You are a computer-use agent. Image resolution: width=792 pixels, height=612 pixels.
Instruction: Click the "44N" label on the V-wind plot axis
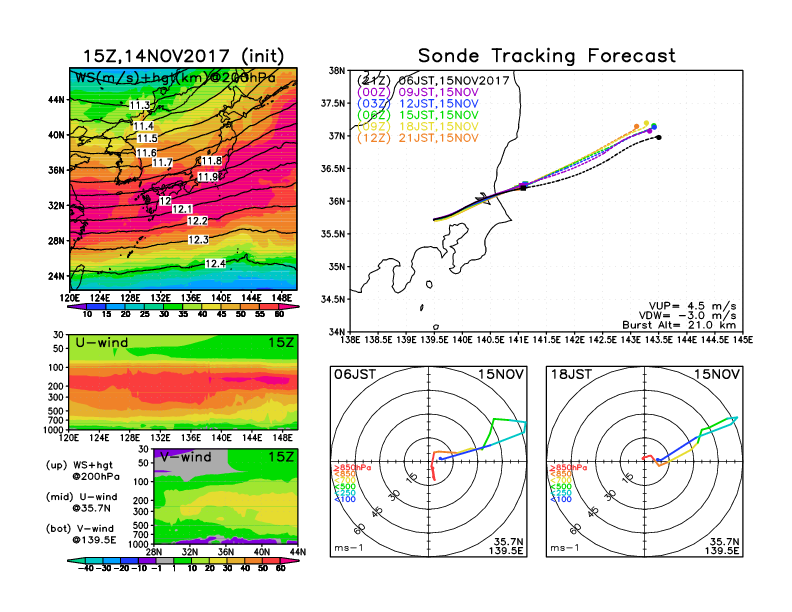pyautogui.click(x=298, y=552)
